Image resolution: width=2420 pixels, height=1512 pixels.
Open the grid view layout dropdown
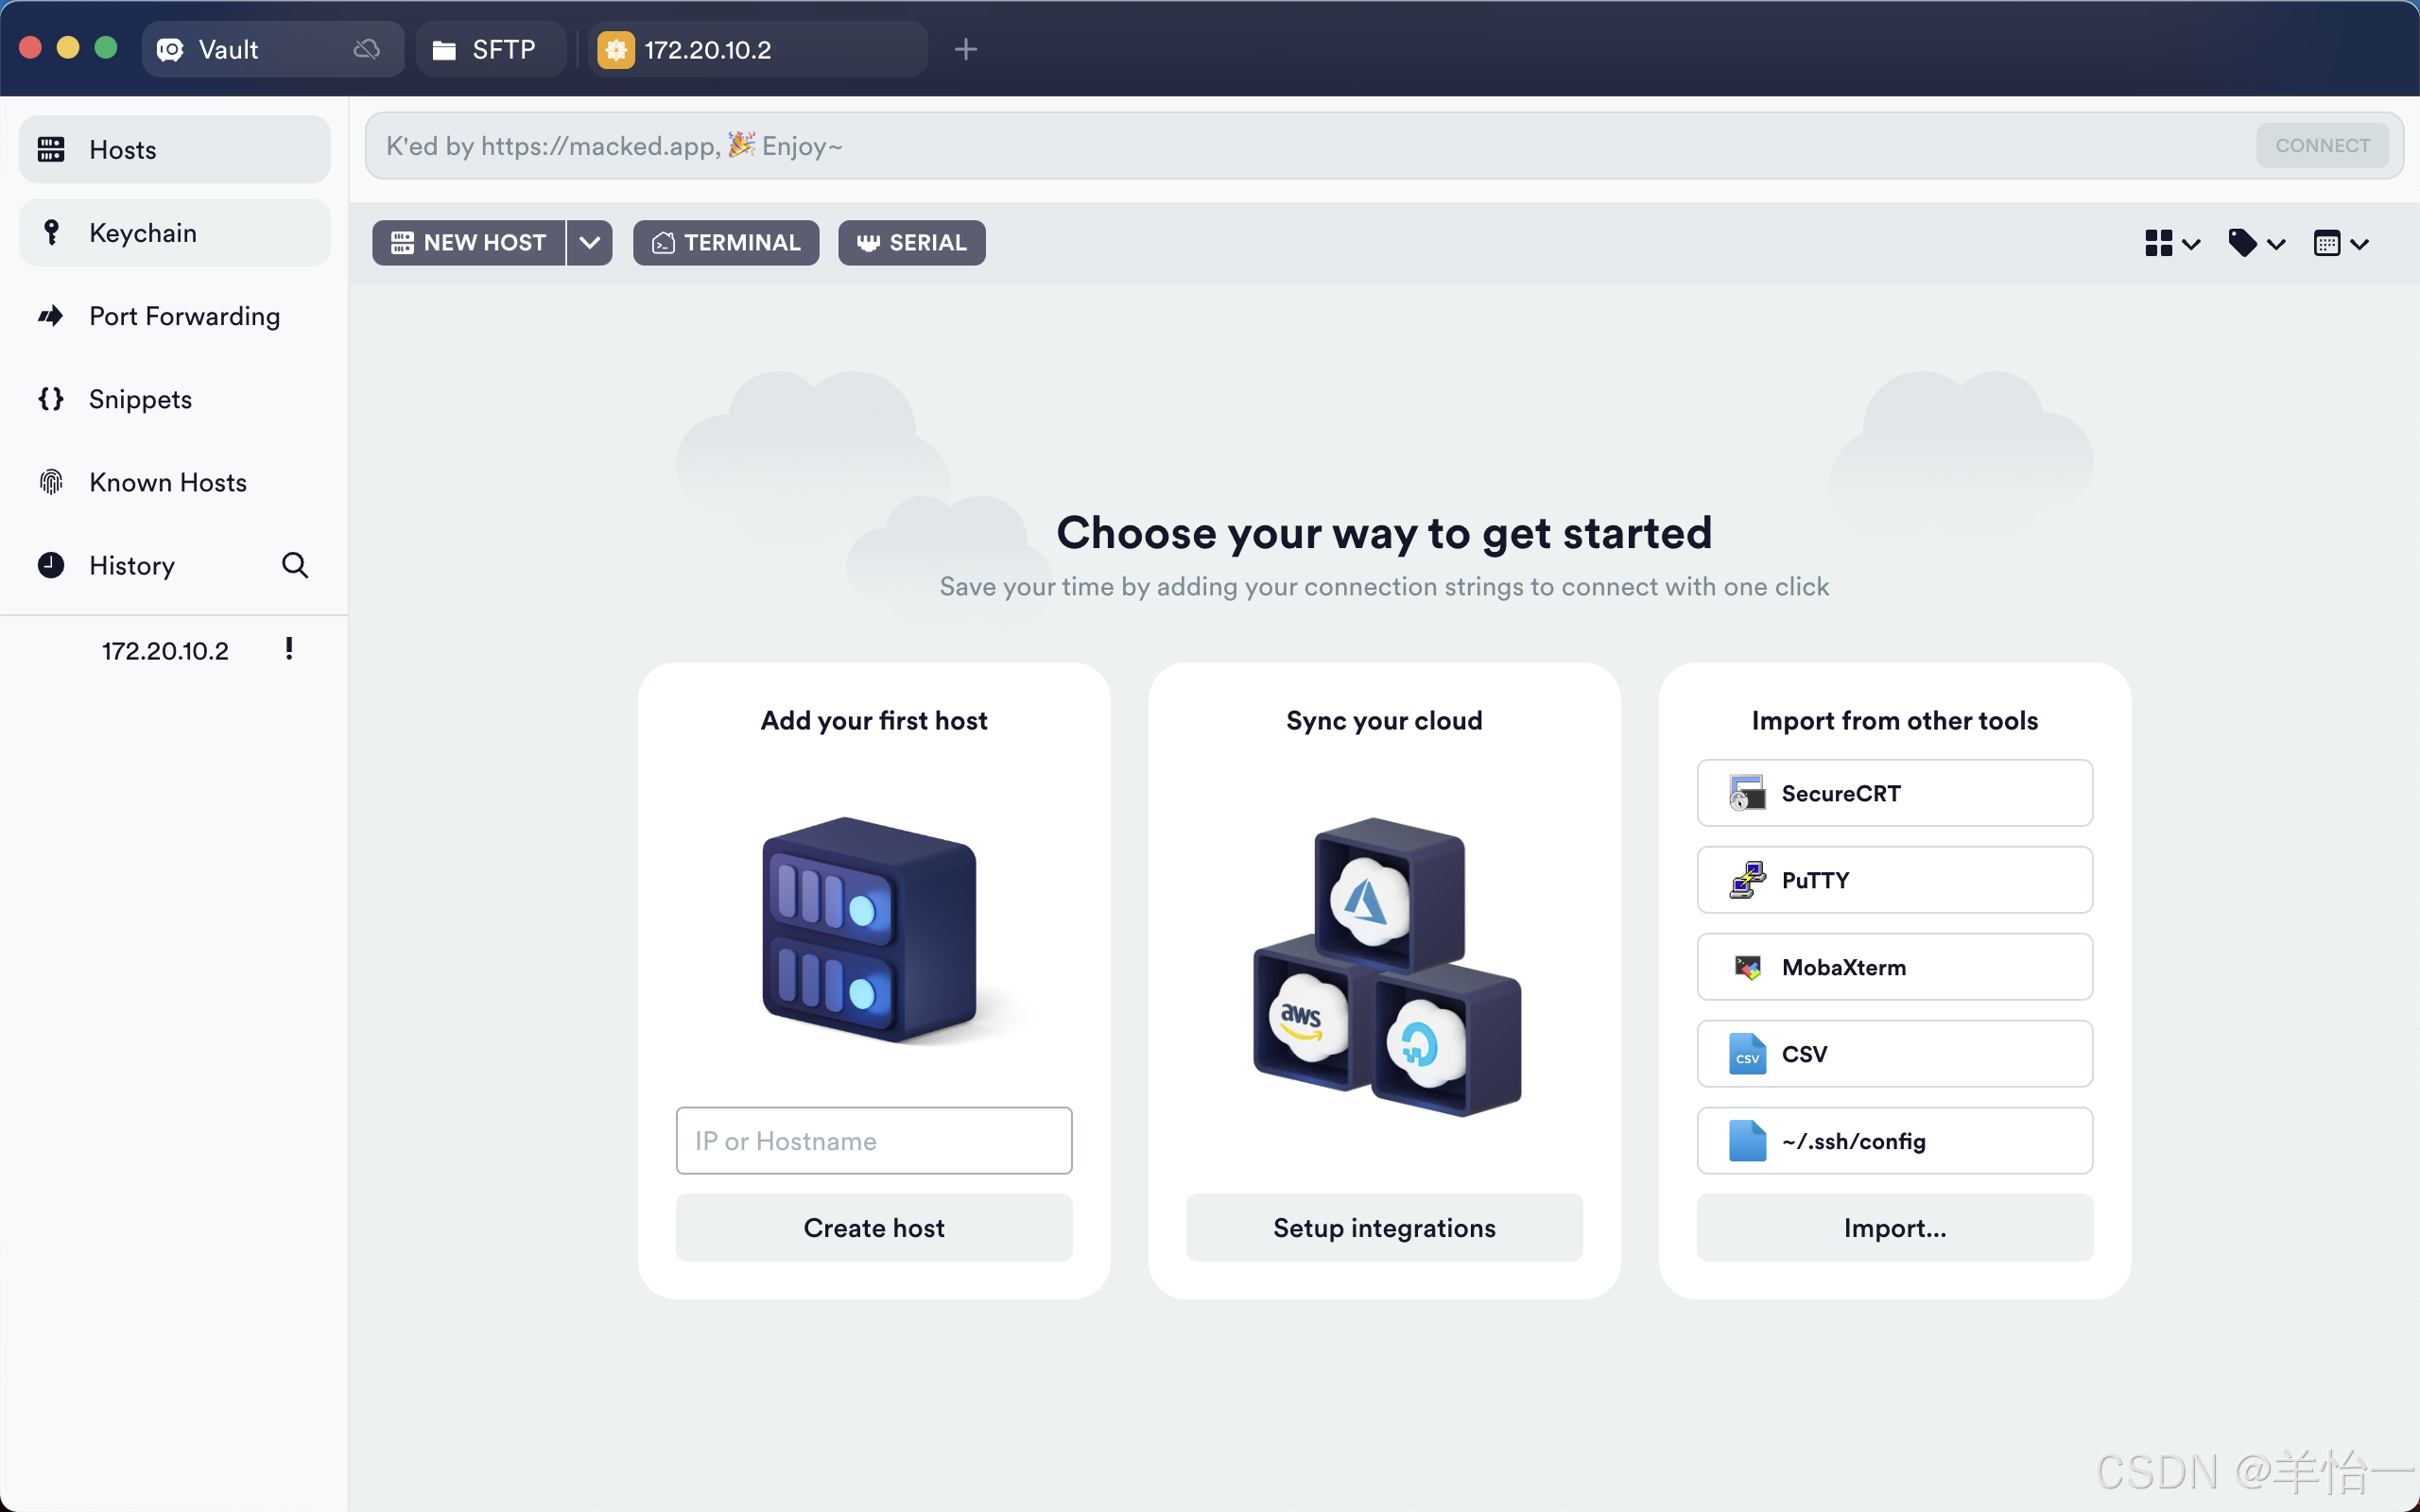click(2172, 243)
